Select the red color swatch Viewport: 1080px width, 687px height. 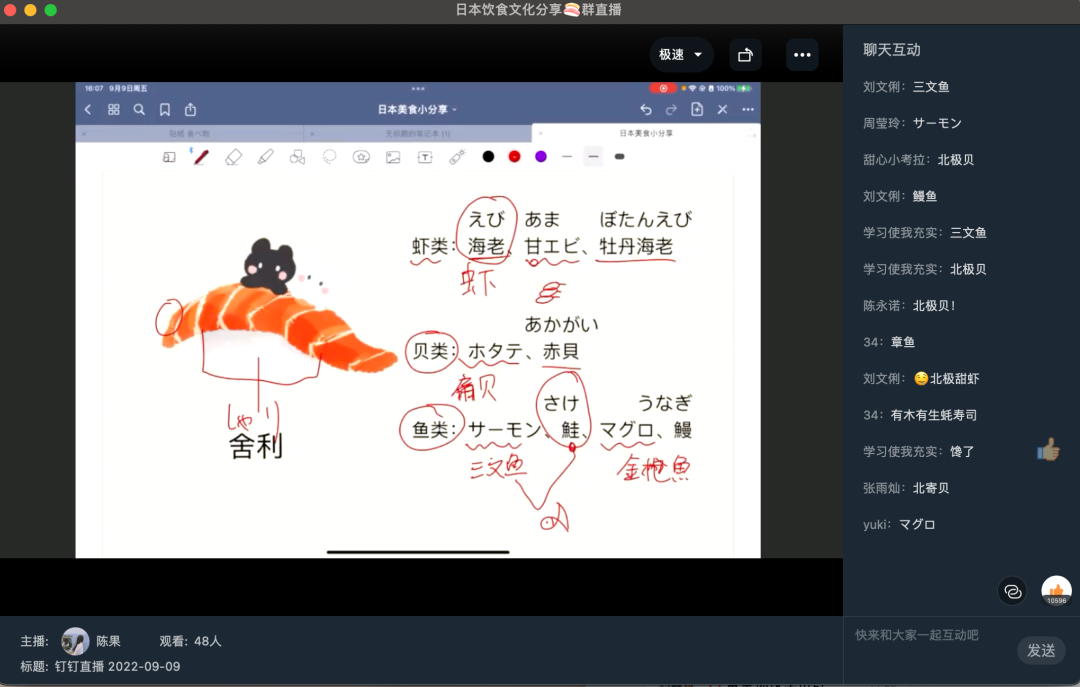click(514, 157)
